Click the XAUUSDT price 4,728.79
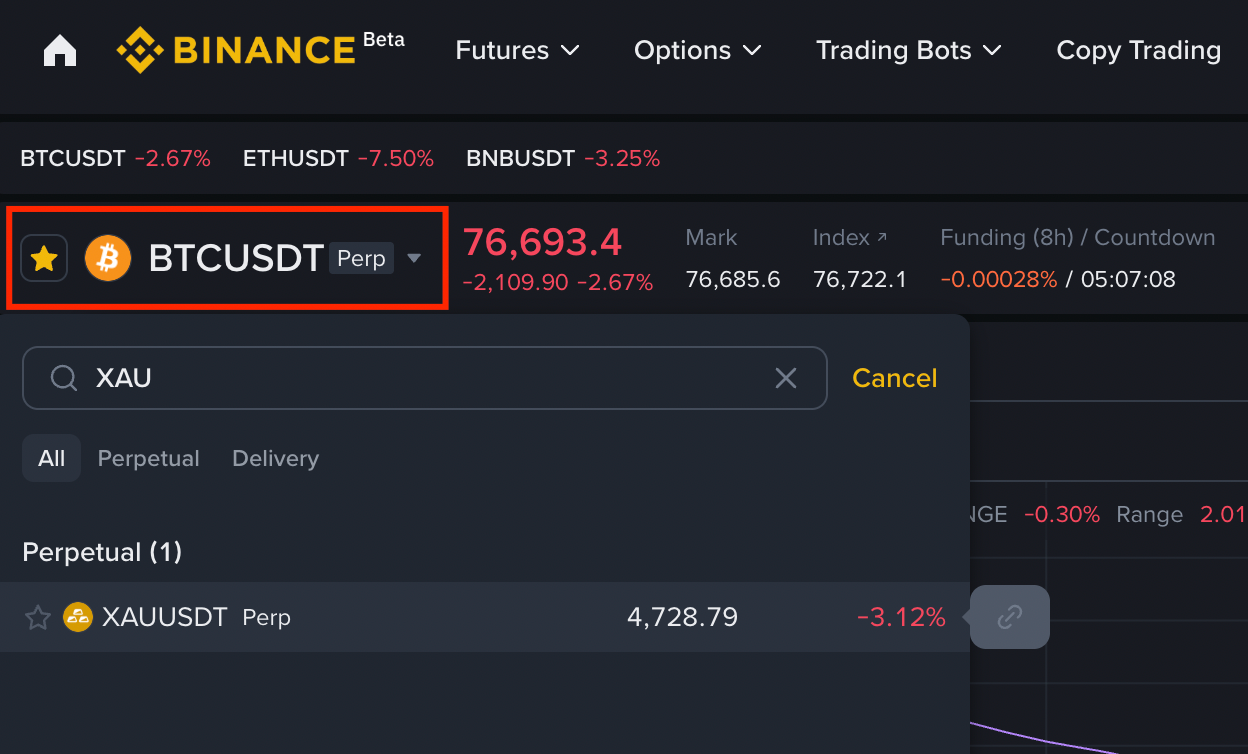The image size is (1248, 754). 682,617
